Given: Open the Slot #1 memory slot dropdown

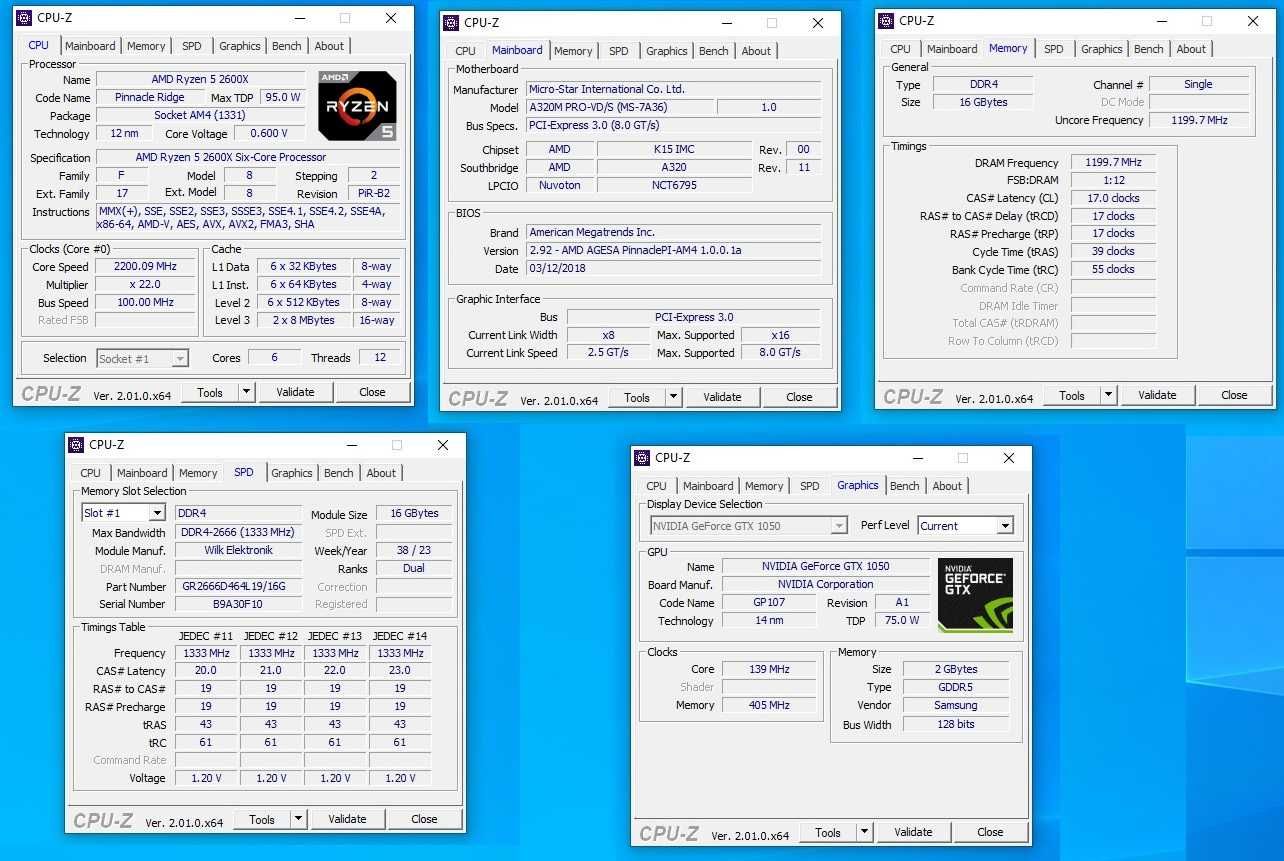Looking at the screenshot, I should 157,513.
